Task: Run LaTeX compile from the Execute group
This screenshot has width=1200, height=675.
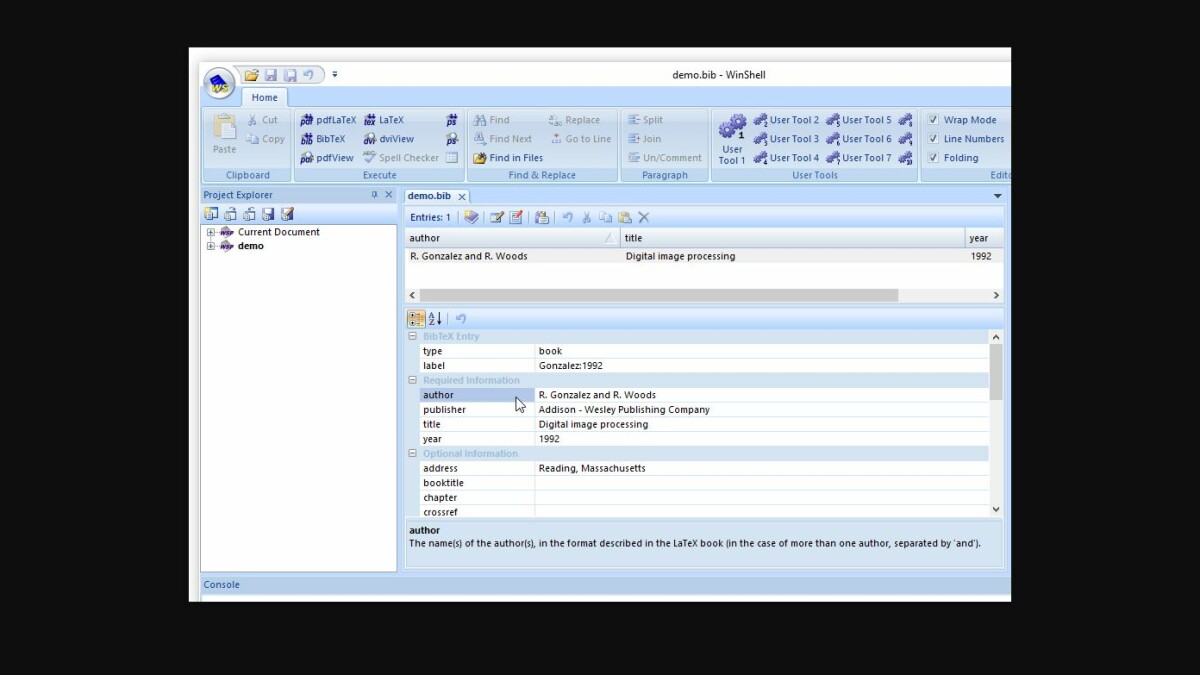Action: pyautogui.click(x=384, y=120)
